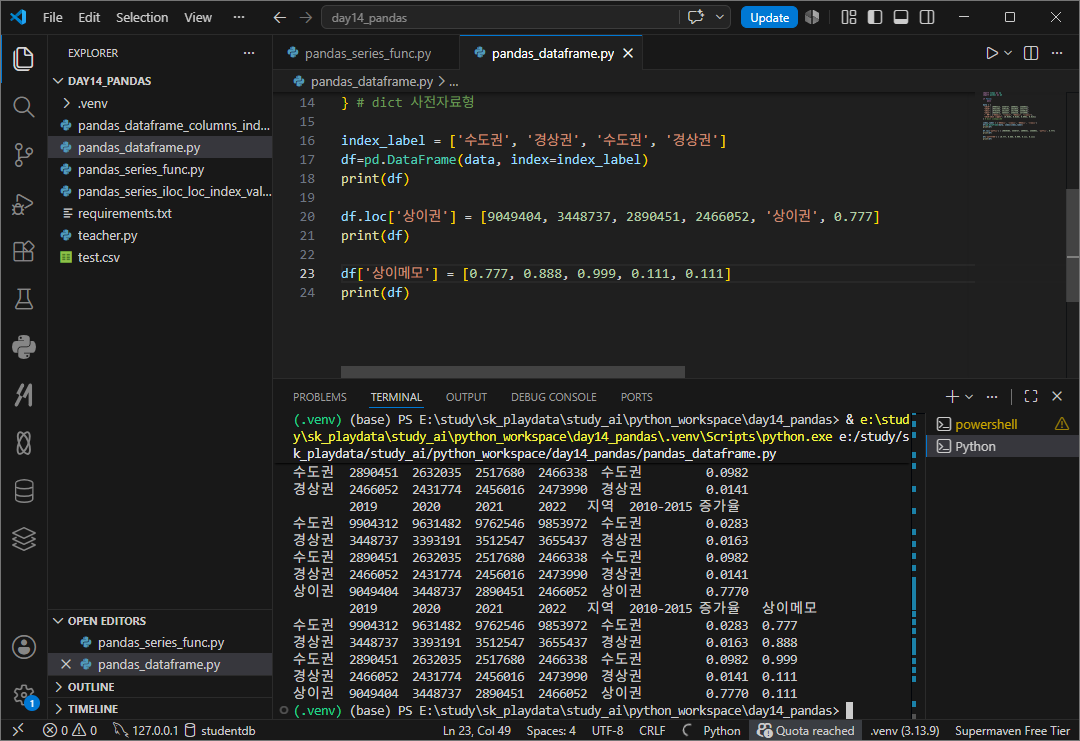This screenshot has width=1080, height=741.
Task: Select the powershell terminal instance
Action: point(1002,424)
